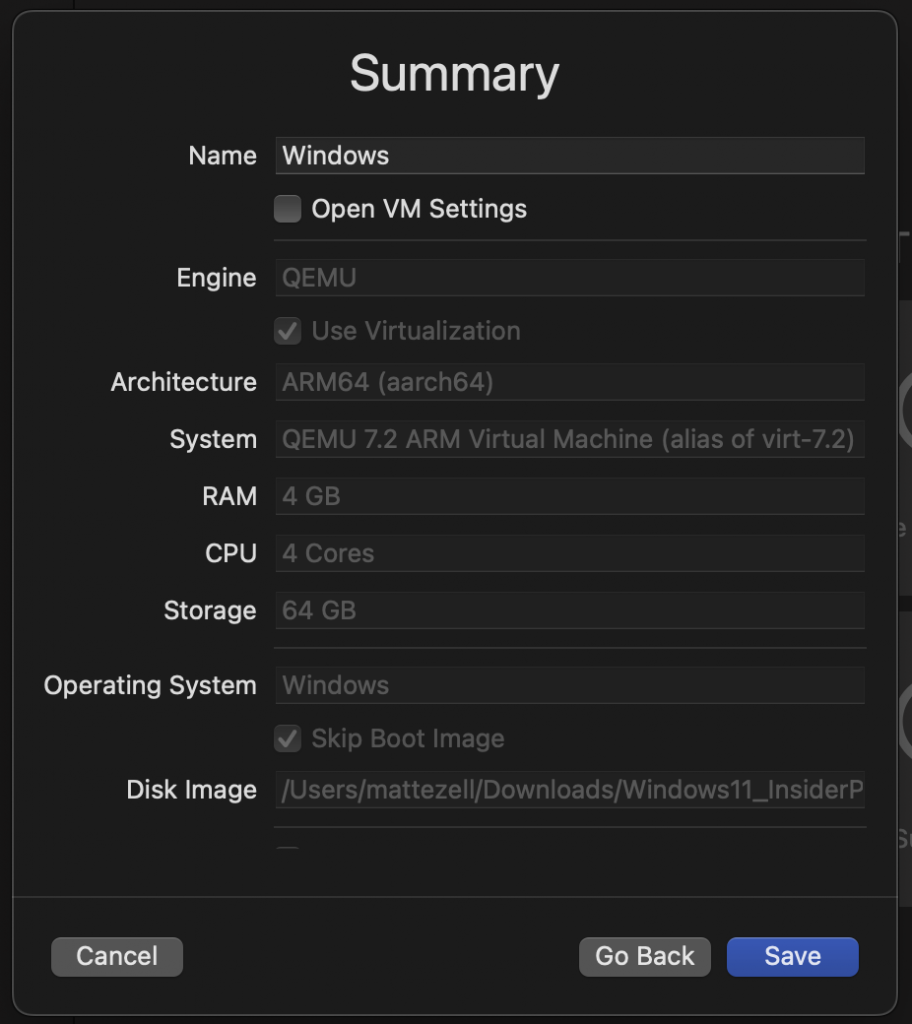Image resolution: width=912 pixels, height=1024 pixels.
Task: Click the partially hidden checkbox below Disk Image
Action: click(288, 849)
